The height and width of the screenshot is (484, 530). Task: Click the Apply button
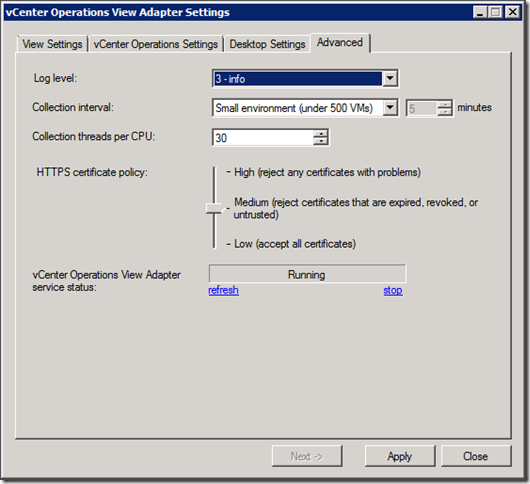[400, 456]
